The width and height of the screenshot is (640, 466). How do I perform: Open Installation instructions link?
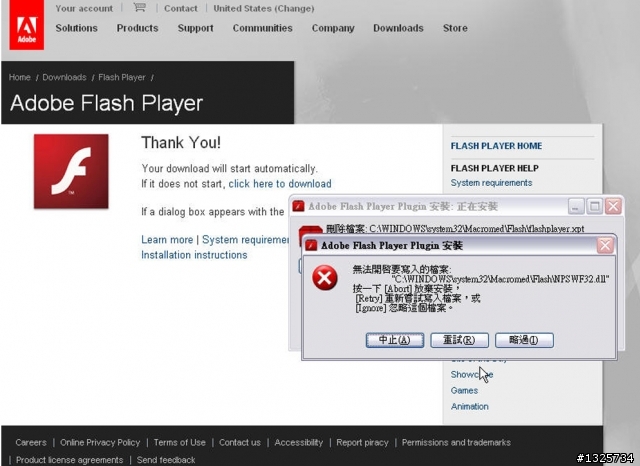coord(194,255)
